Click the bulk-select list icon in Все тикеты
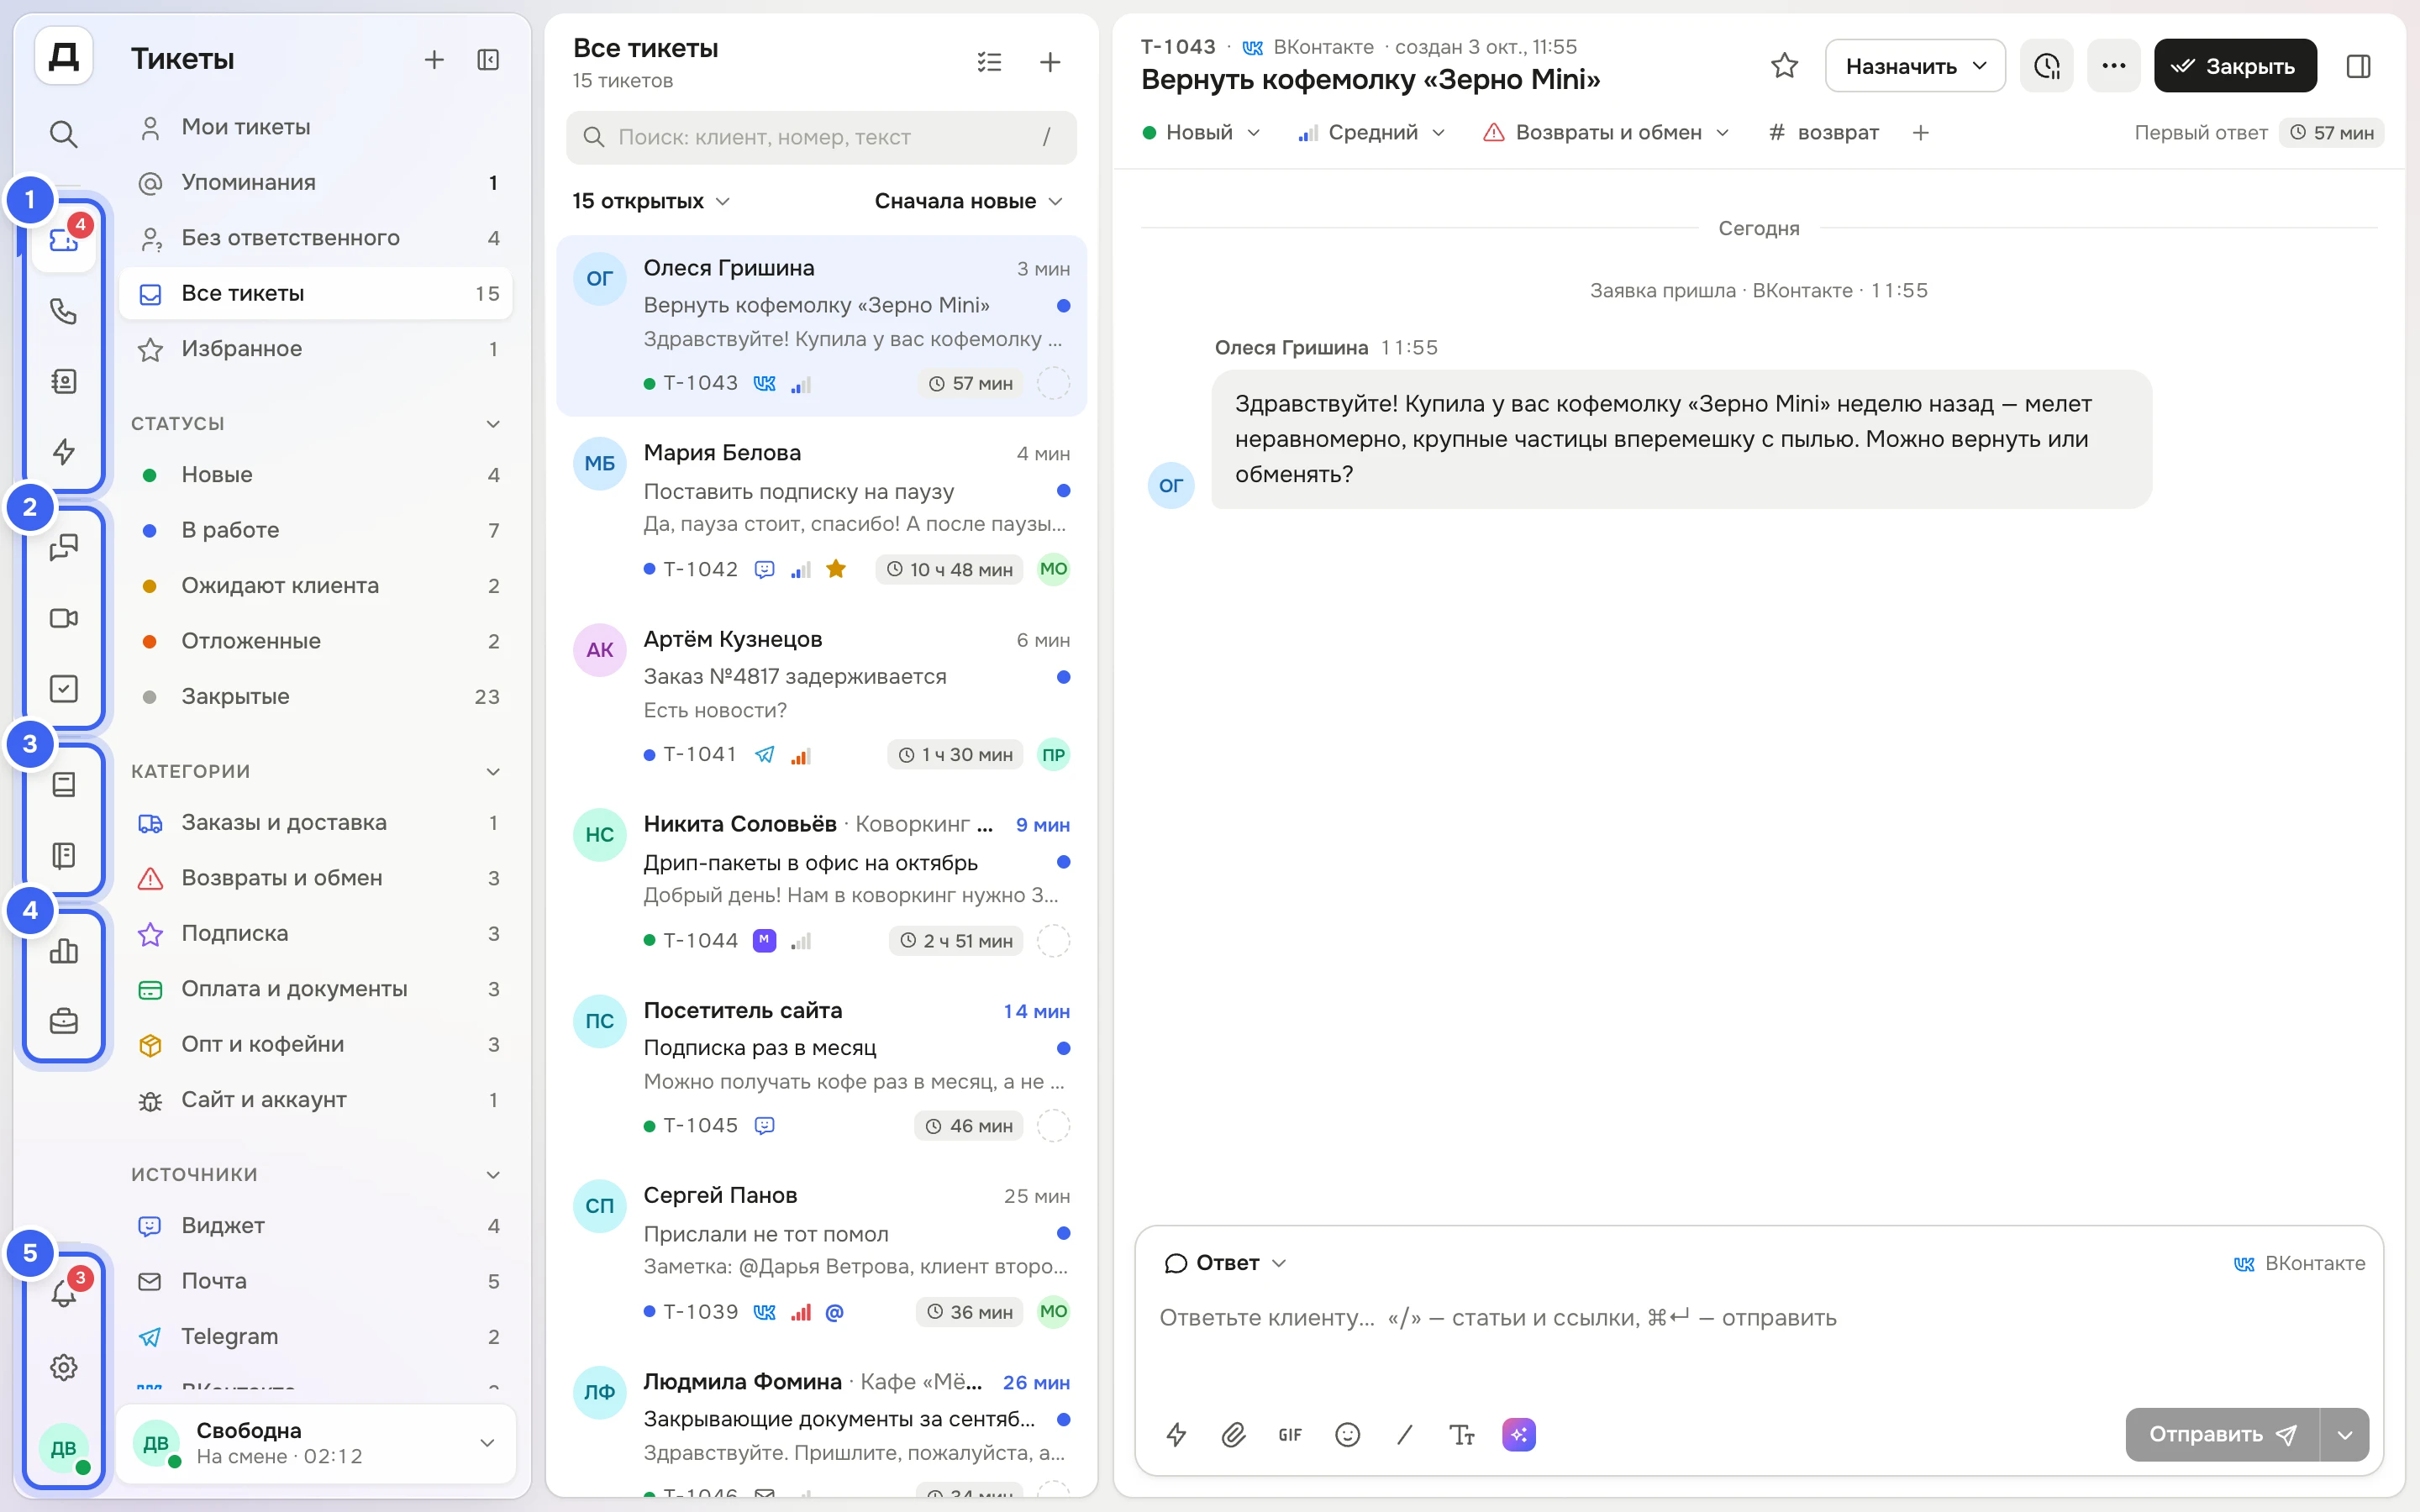The image size is (2420, 1512). (989, 62)
